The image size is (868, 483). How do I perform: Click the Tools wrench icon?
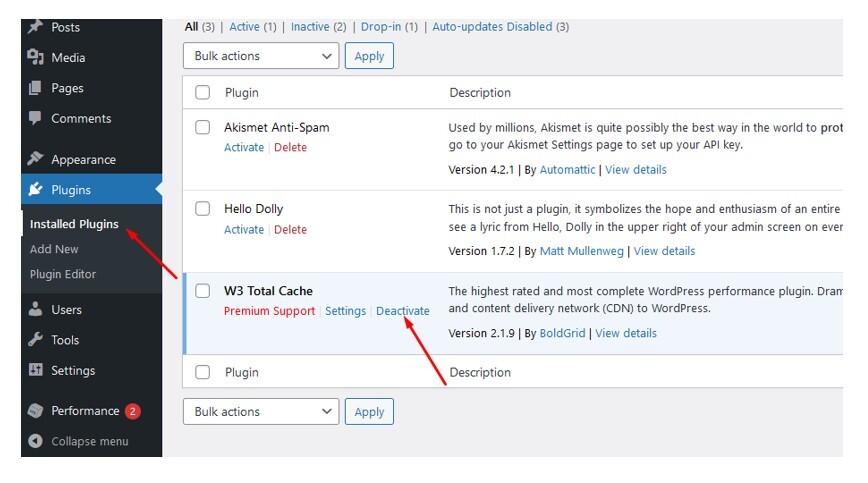coord(35,339)
